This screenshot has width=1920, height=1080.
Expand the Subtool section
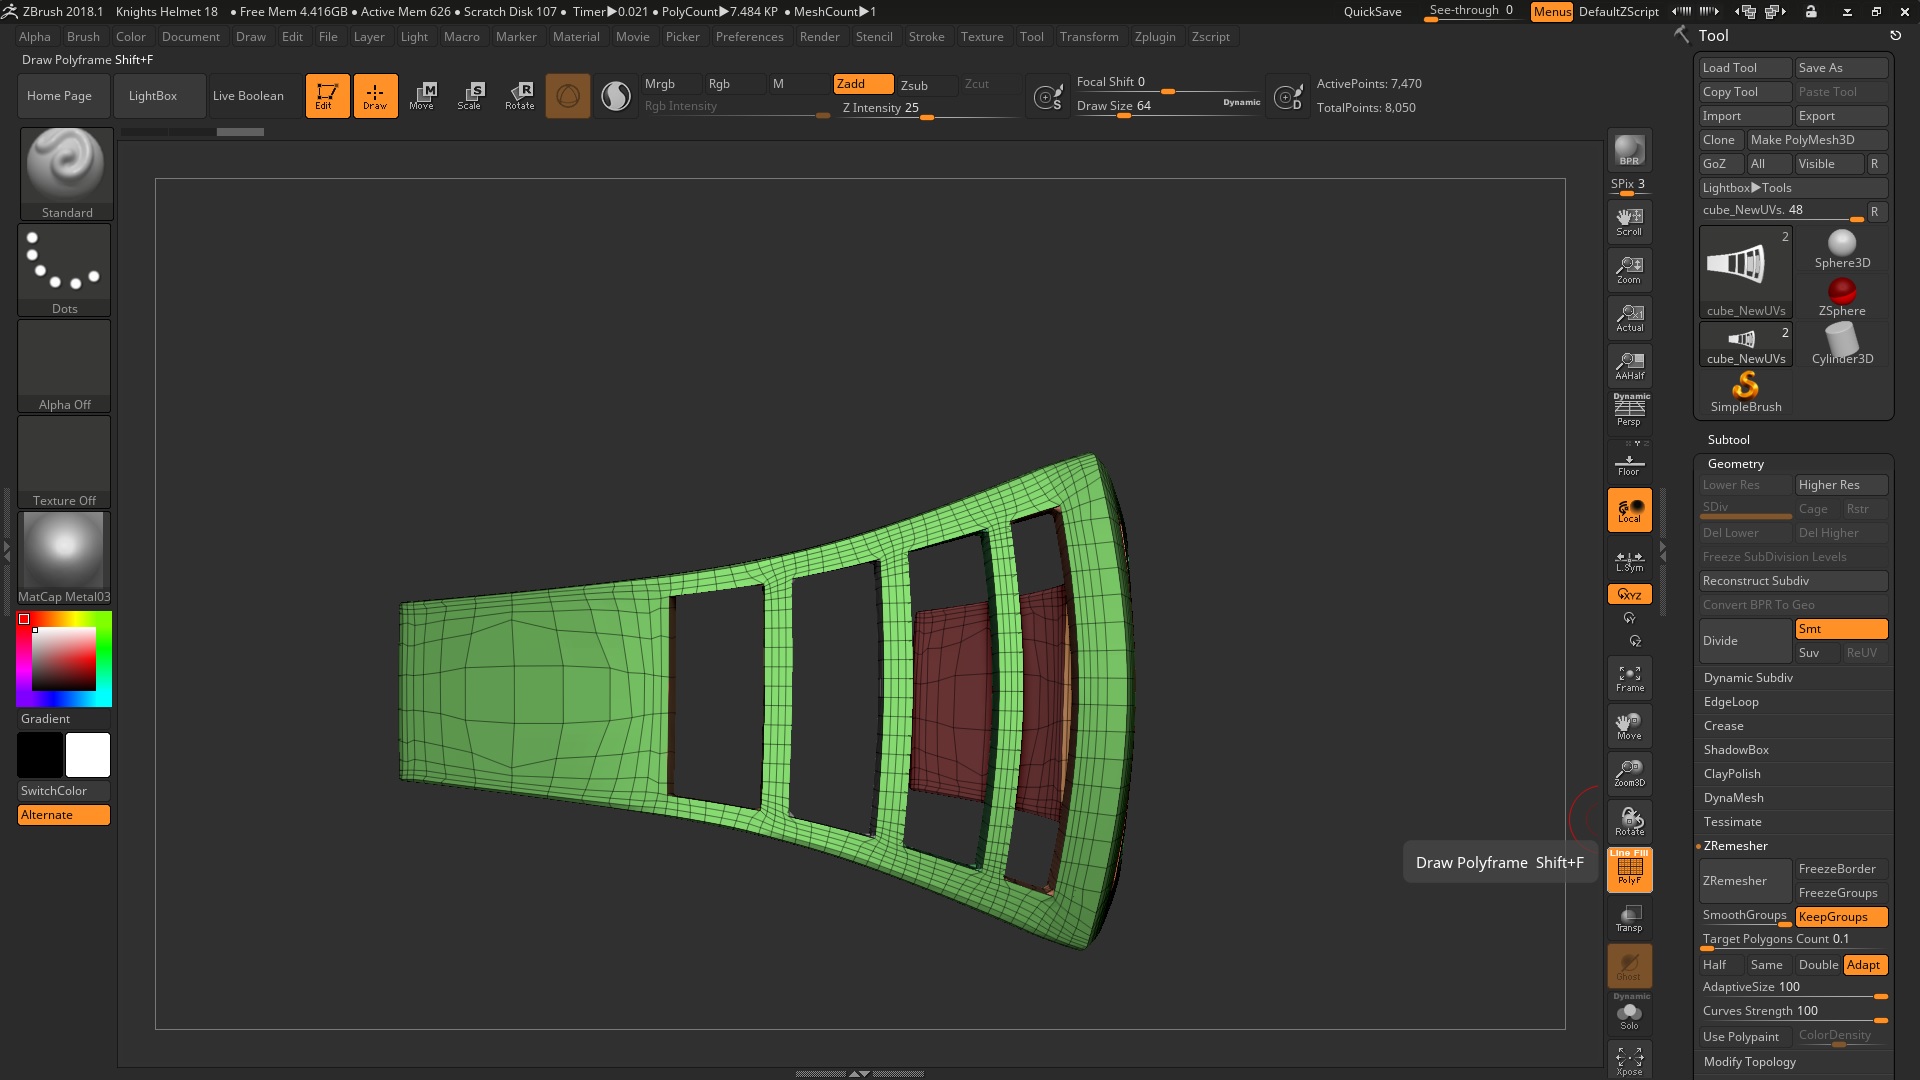click(x=1728, y=440)
